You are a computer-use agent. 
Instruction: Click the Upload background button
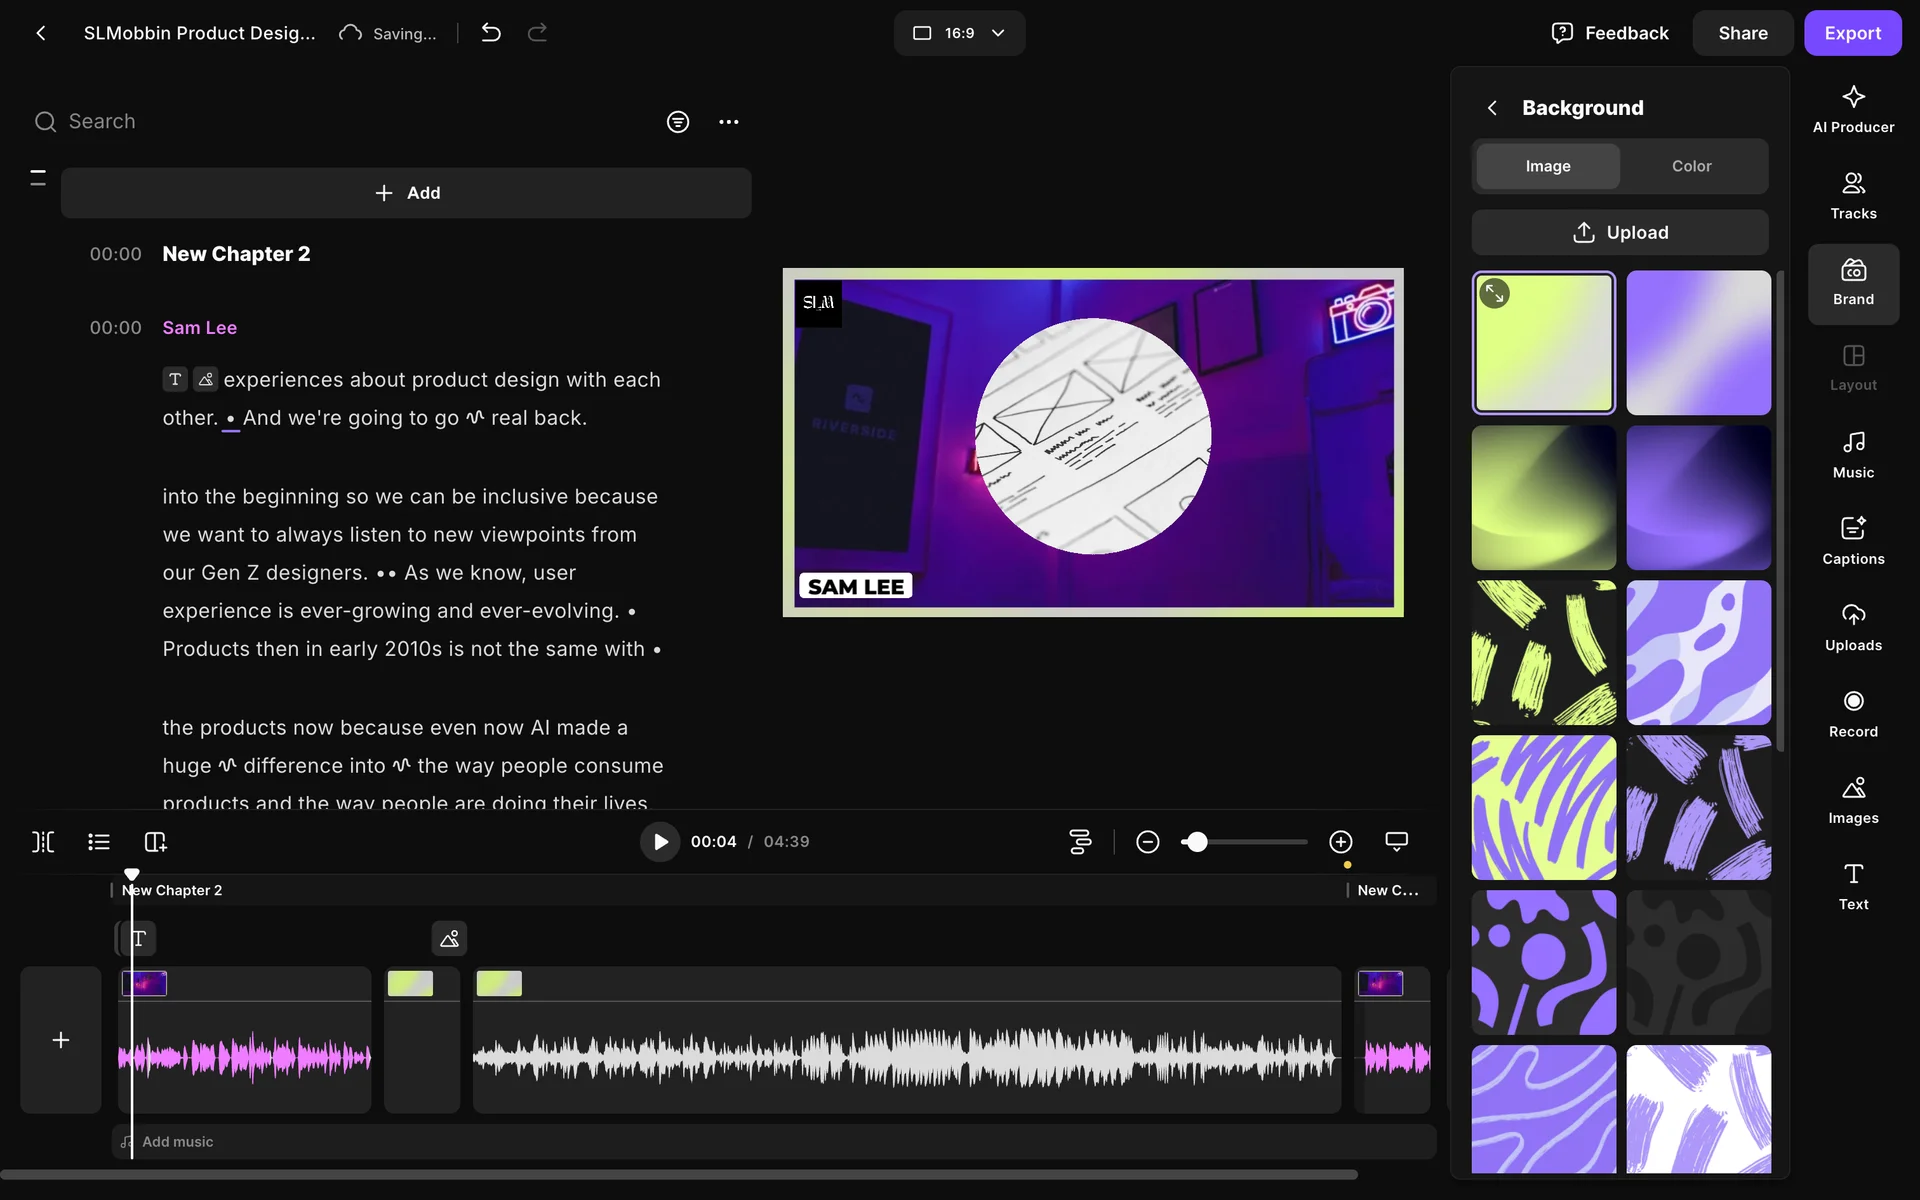click(1619, 232)
